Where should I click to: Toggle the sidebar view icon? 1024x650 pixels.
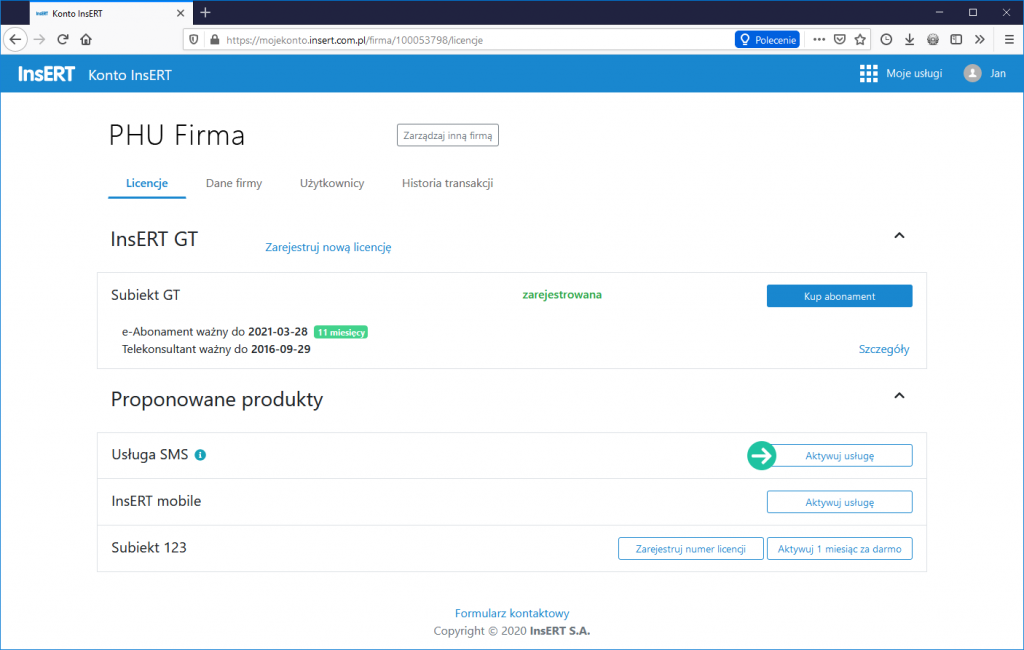[x=956, y=39]
